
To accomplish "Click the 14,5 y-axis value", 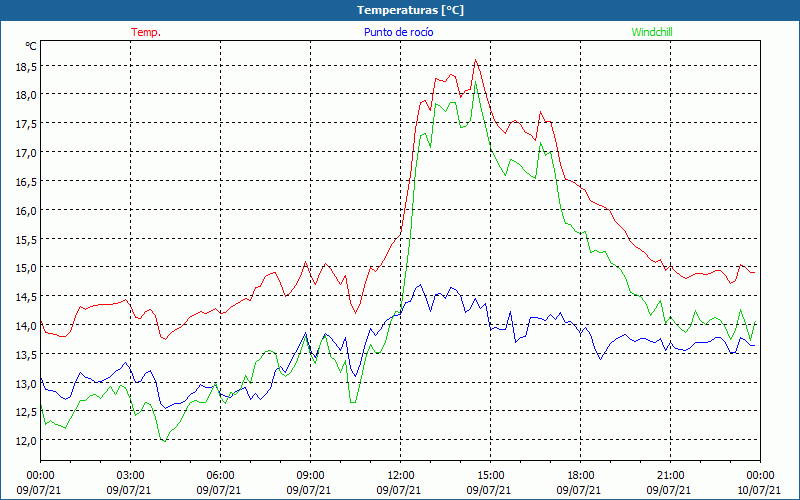I will (26, 296).
